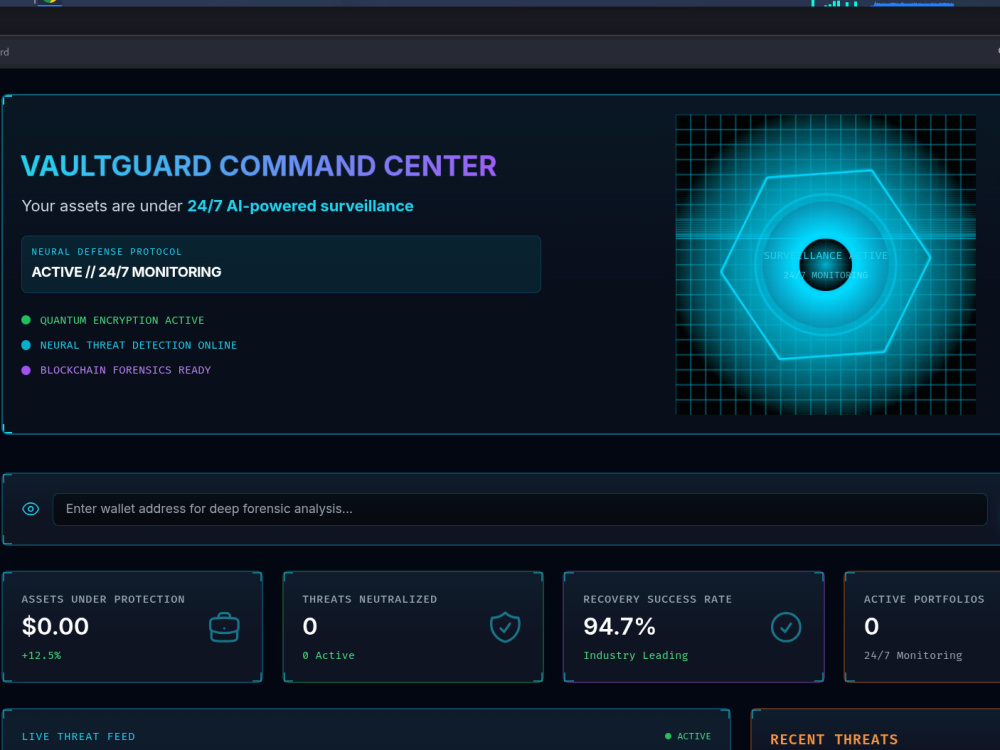The height and width of the screenshot is (750, 1000).
Task: Click the cyan dot beside Neural Threat Detection
Action: [x=26, y=345]
